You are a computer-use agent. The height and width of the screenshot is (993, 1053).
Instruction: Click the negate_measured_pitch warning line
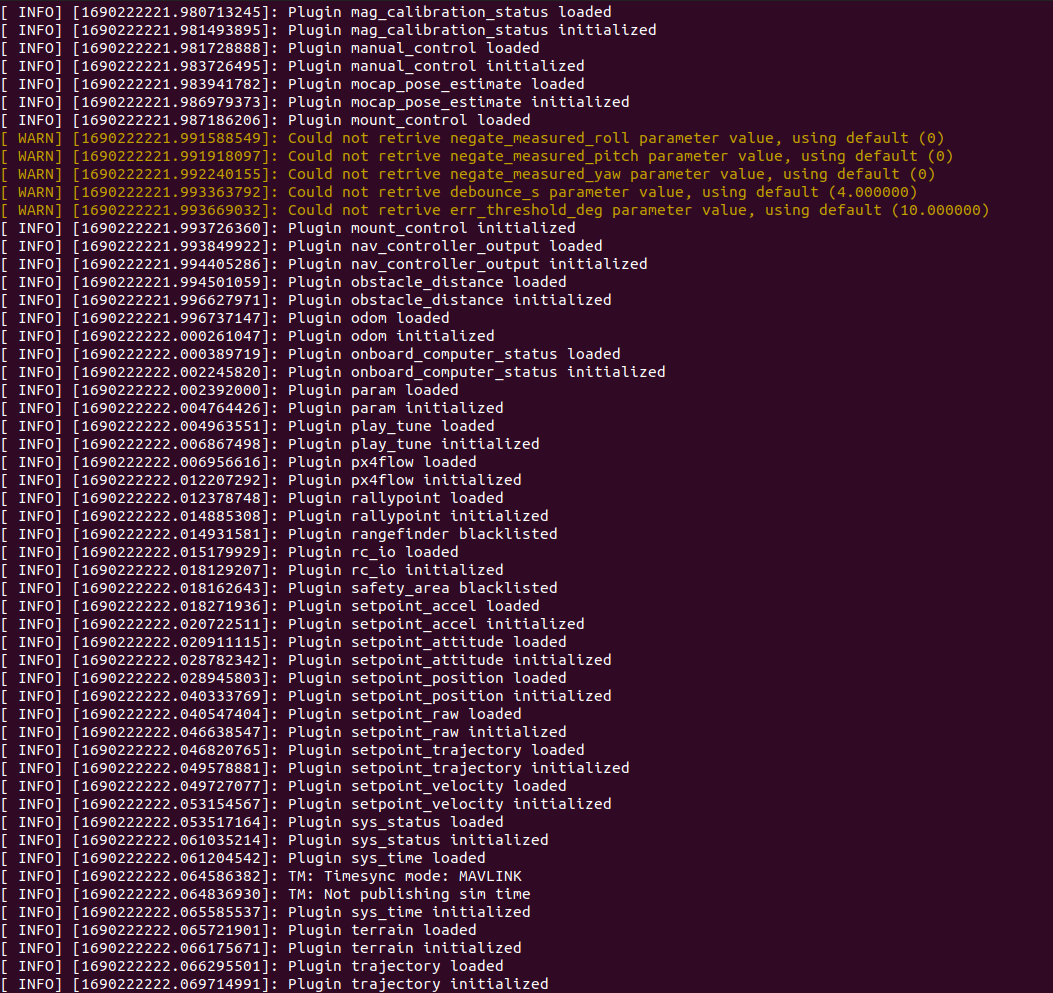point(620,156)
